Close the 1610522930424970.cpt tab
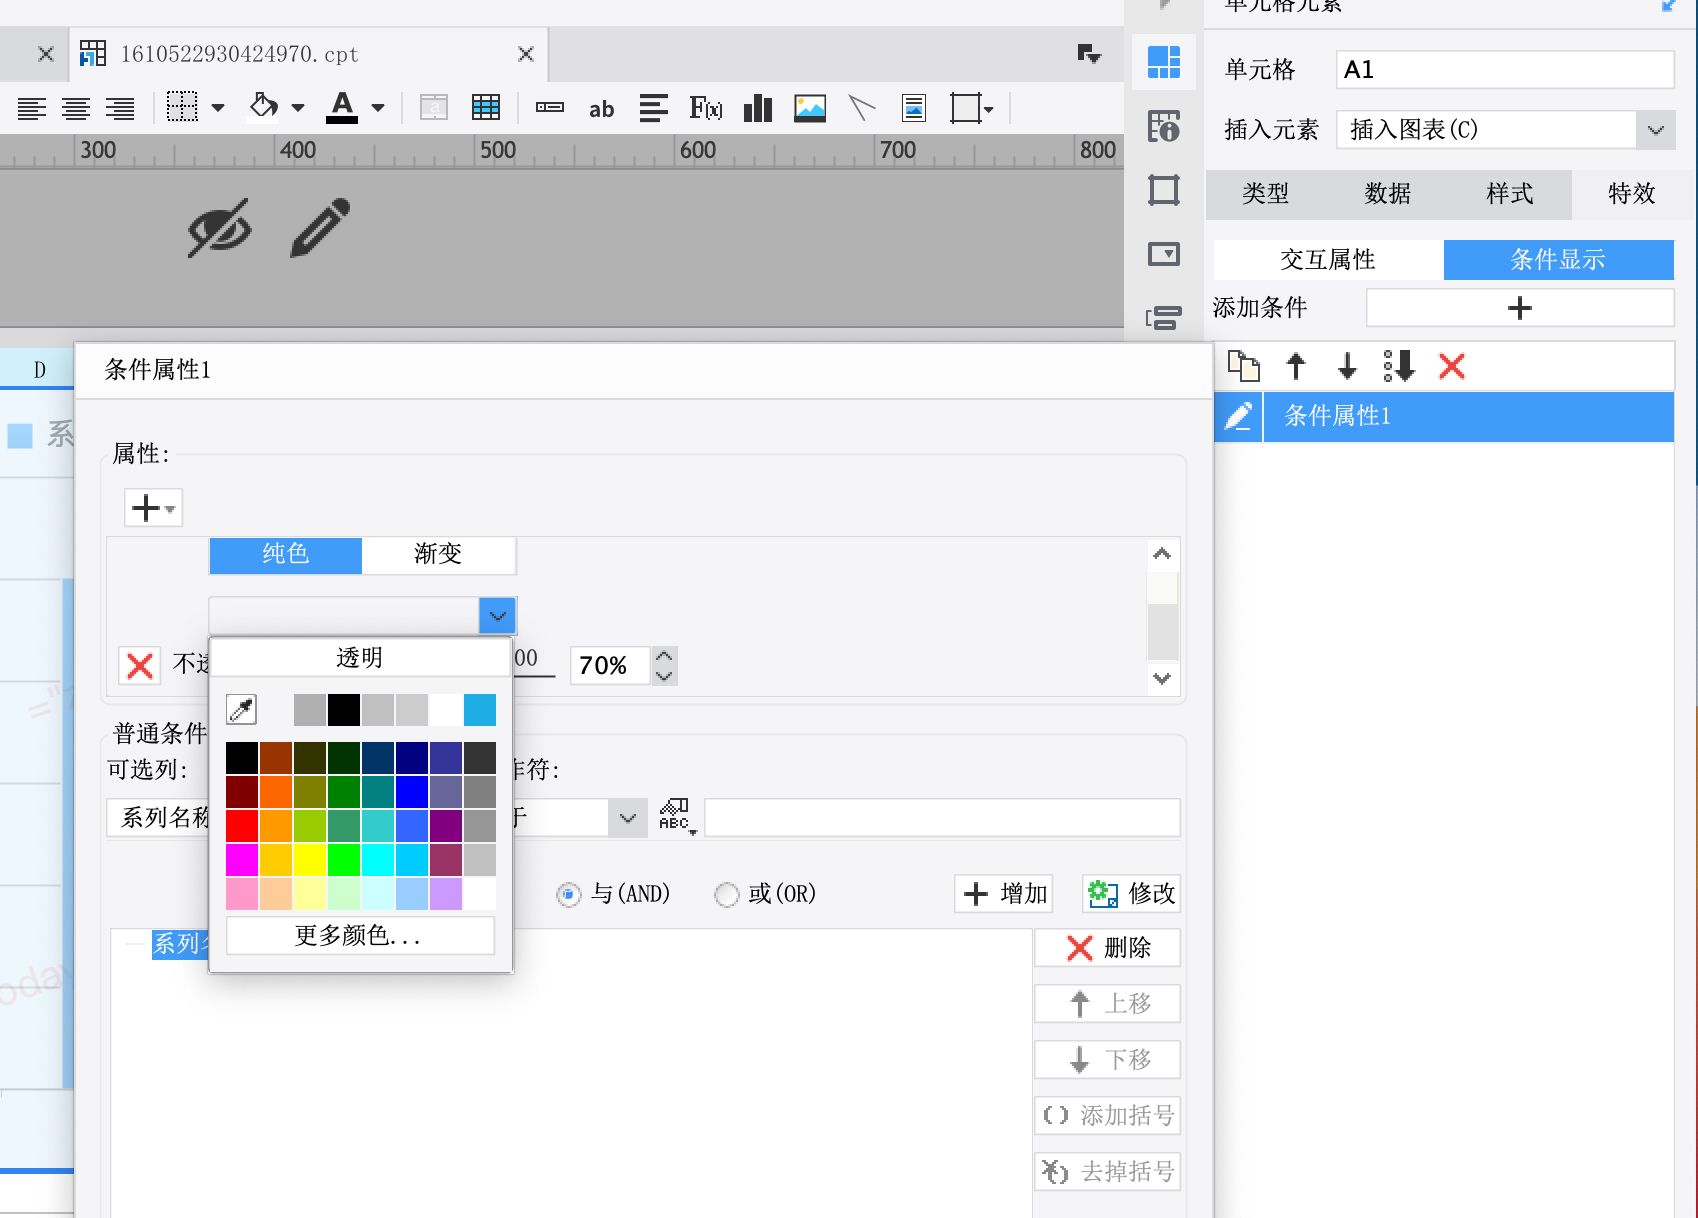 [x=526, y=54]
